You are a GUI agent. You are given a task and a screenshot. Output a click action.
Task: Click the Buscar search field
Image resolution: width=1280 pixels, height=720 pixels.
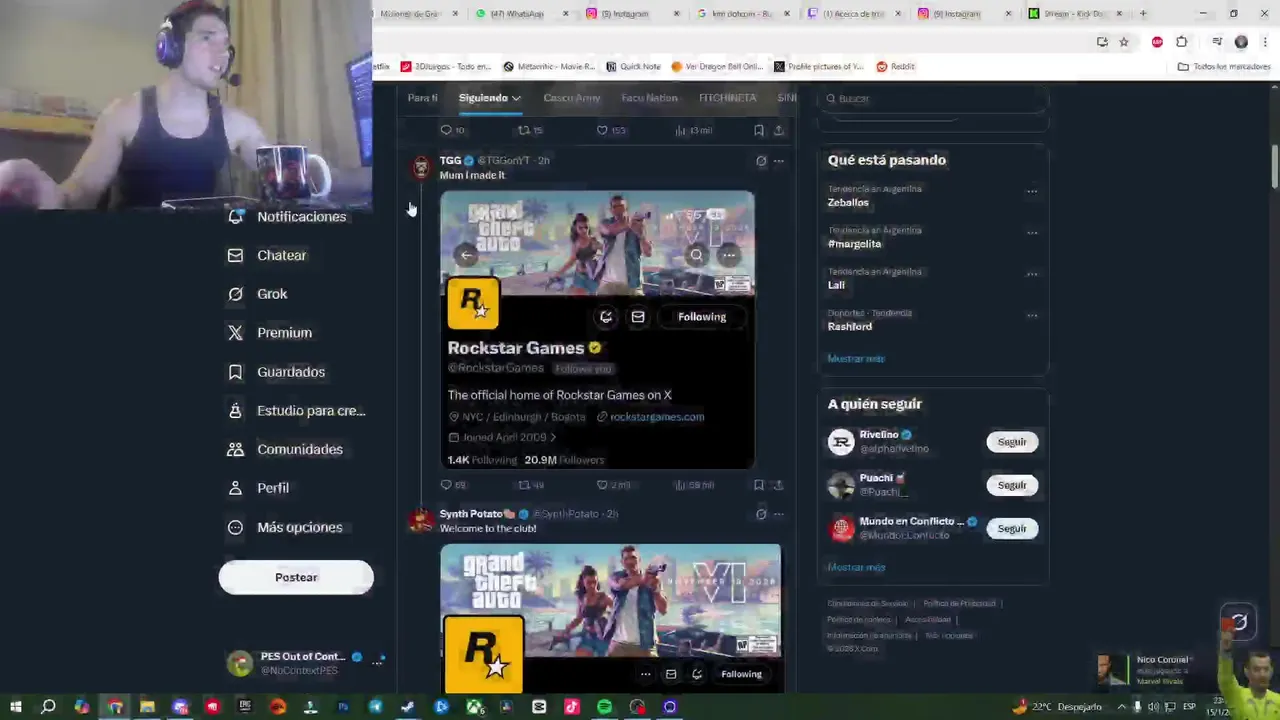(x=933, y=98)
